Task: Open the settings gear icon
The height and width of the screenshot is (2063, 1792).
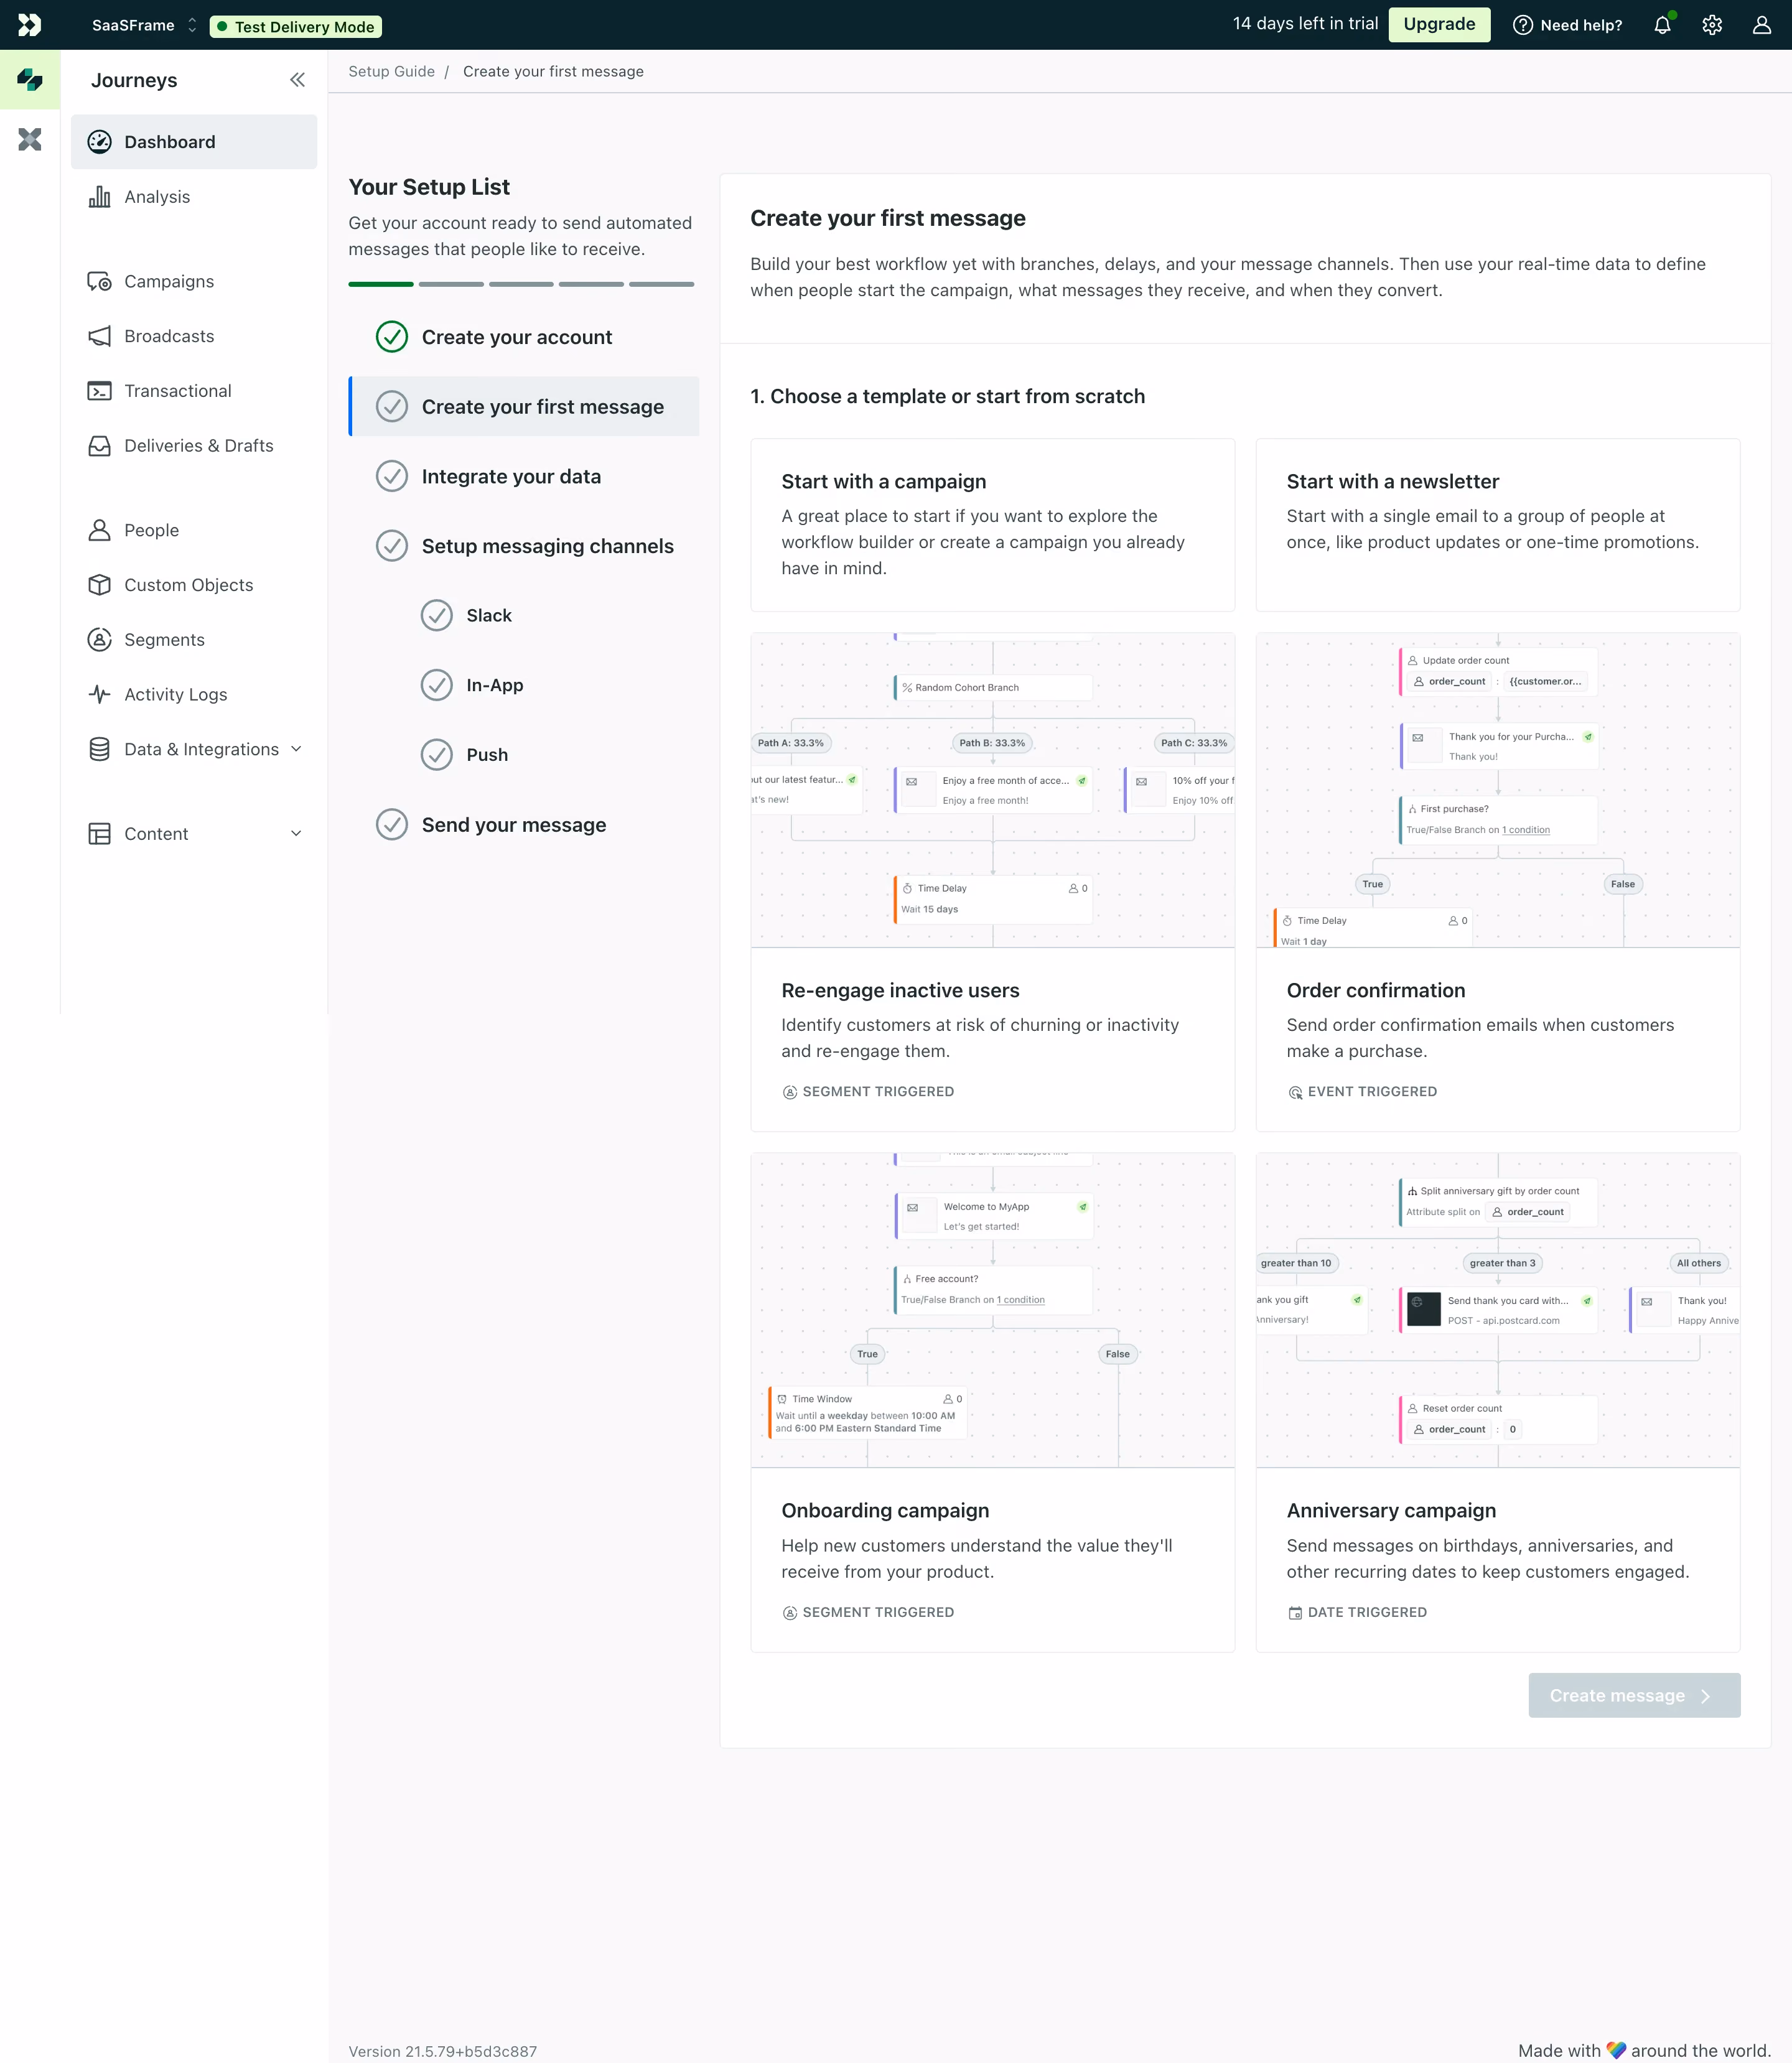Action: pos(1712,25)
